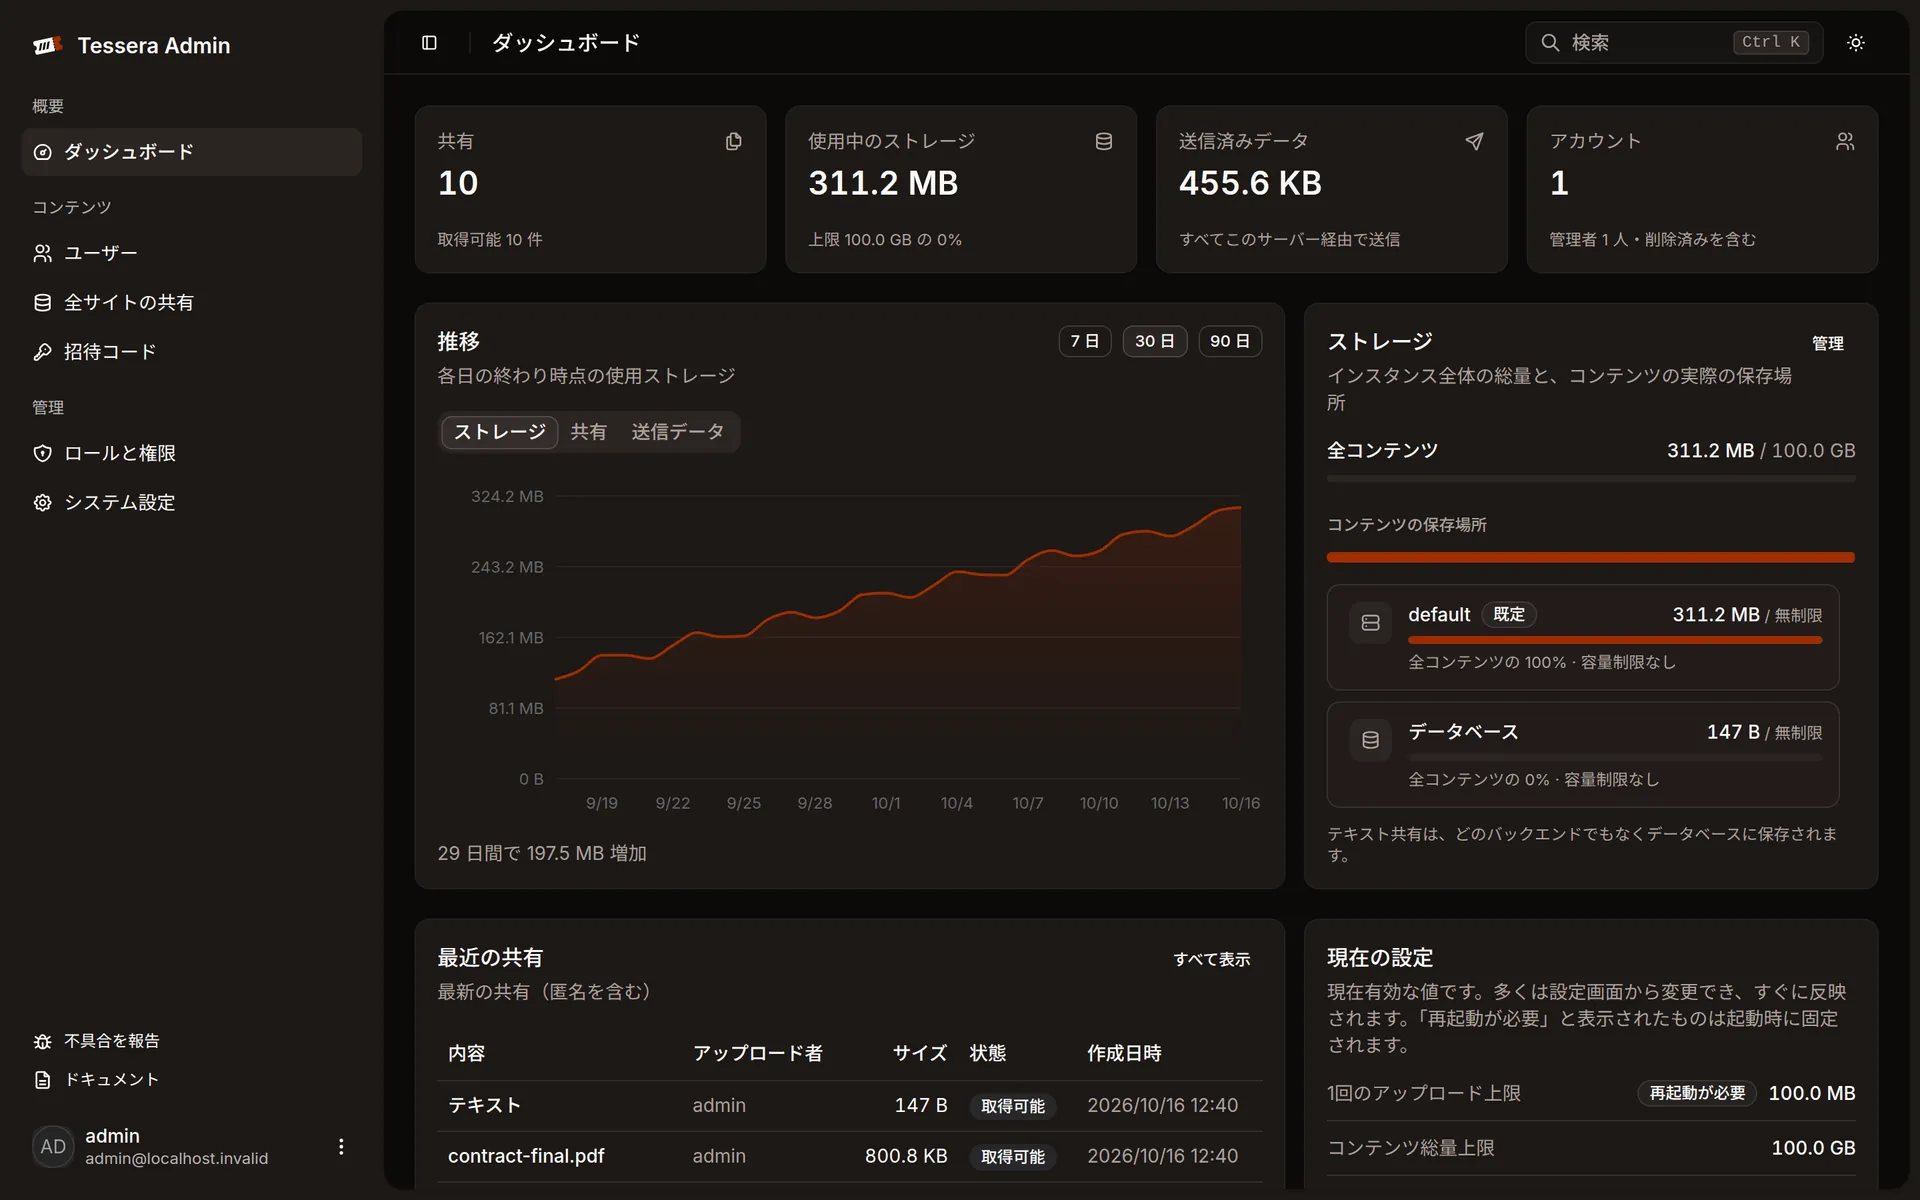Click the Tessera Admin logo icon
Image resolution: width=1920 pixels, height=1200 pixels.
[47, 45]
